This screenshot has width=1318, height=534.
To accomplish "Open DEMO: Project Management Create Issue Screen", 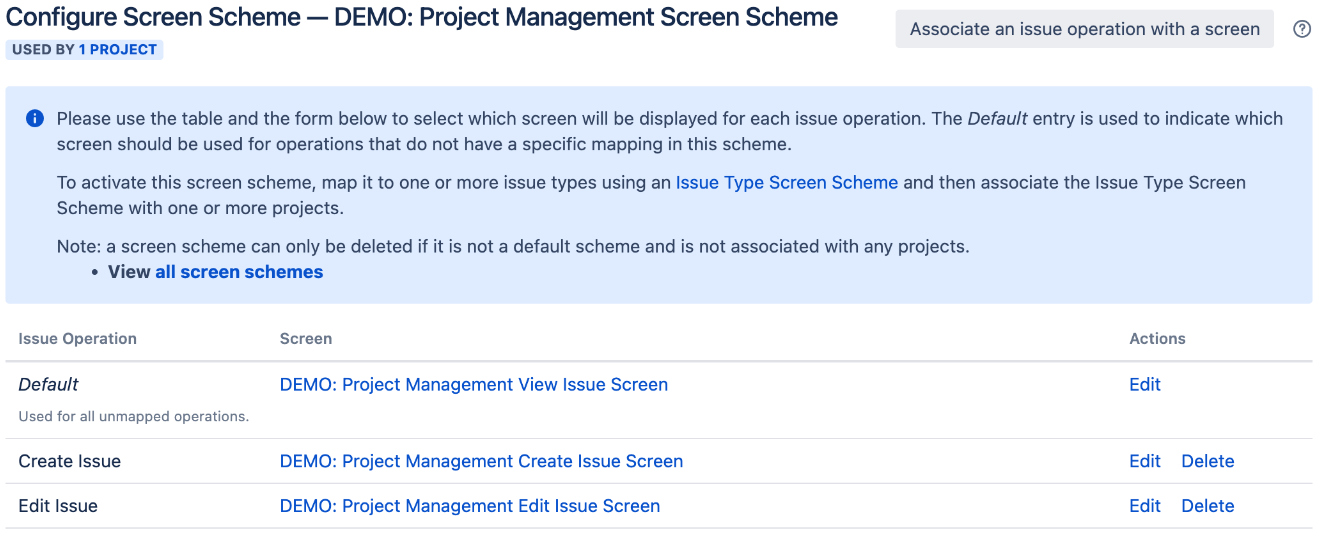I will coord(481,461).
